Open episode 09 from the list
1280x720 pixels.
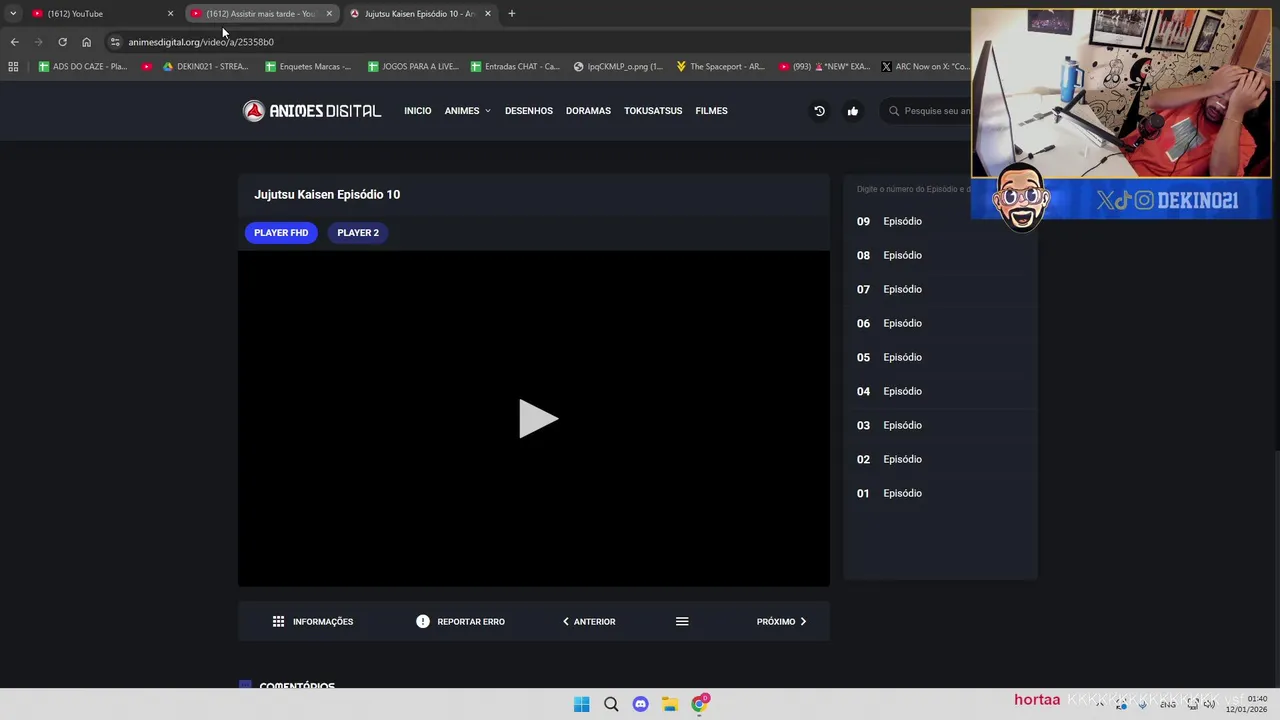click(x=940, y=221)
